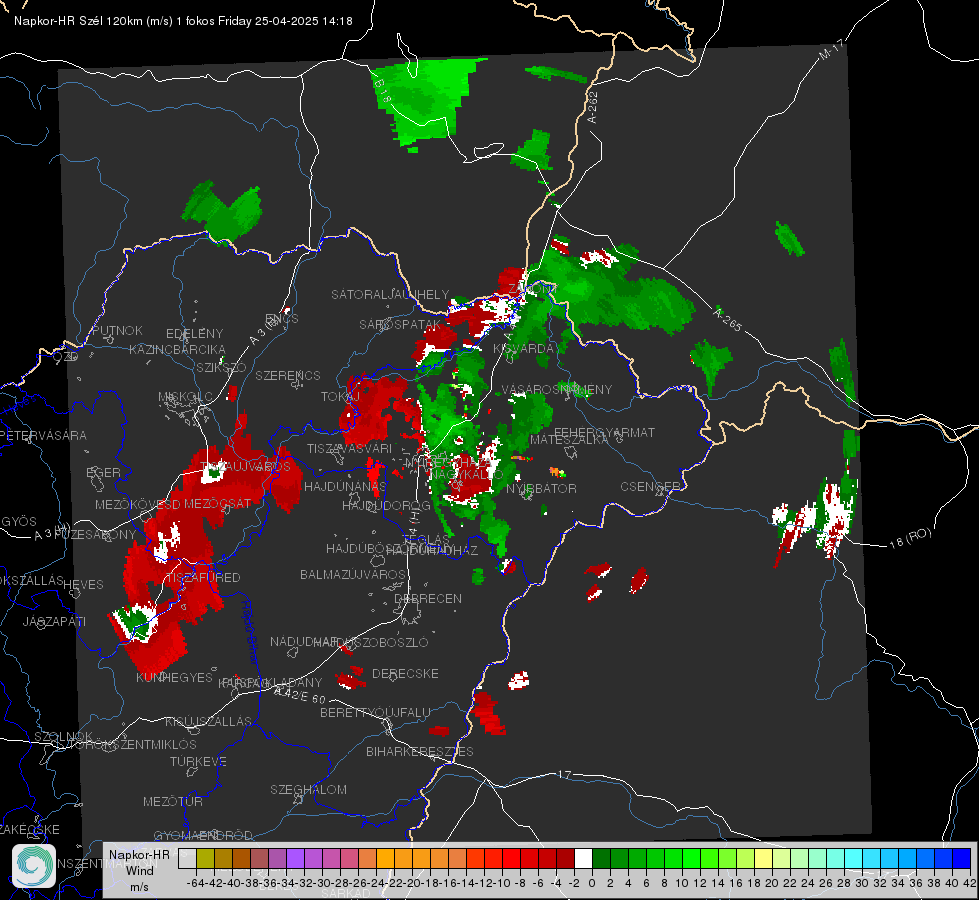Click the VÁSÁROSNAMÉNY label

(x=557, y=390)
